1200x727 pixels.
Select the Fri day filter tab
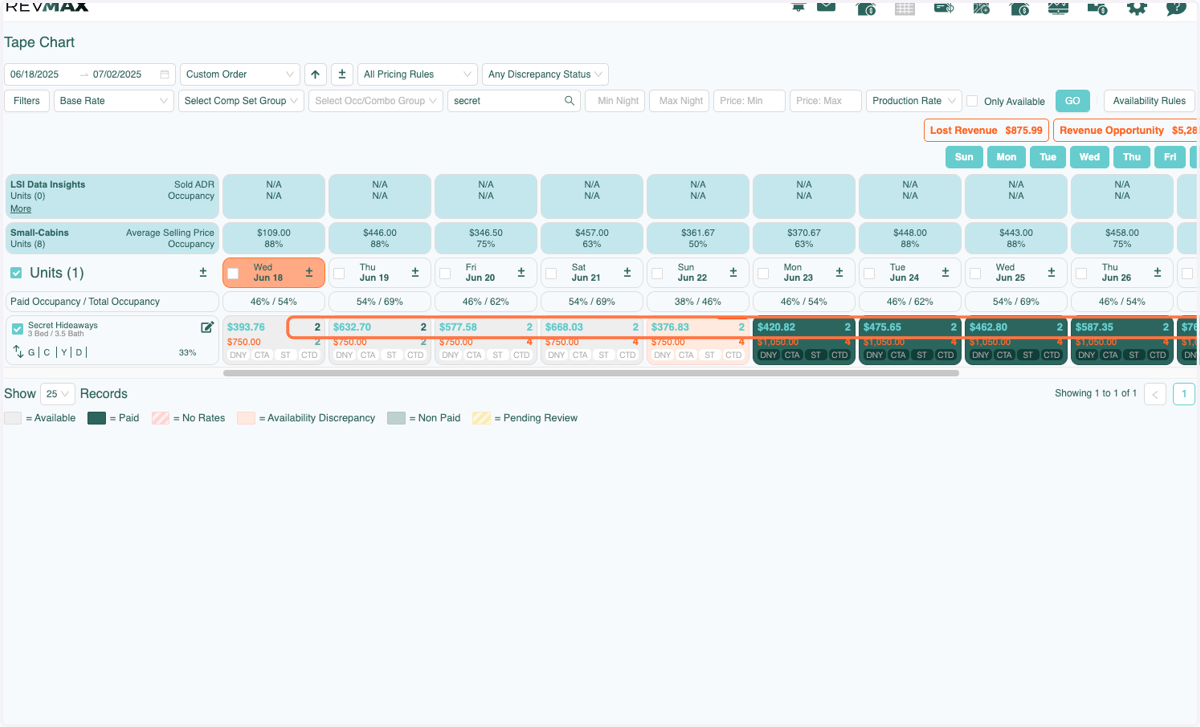1170,157
